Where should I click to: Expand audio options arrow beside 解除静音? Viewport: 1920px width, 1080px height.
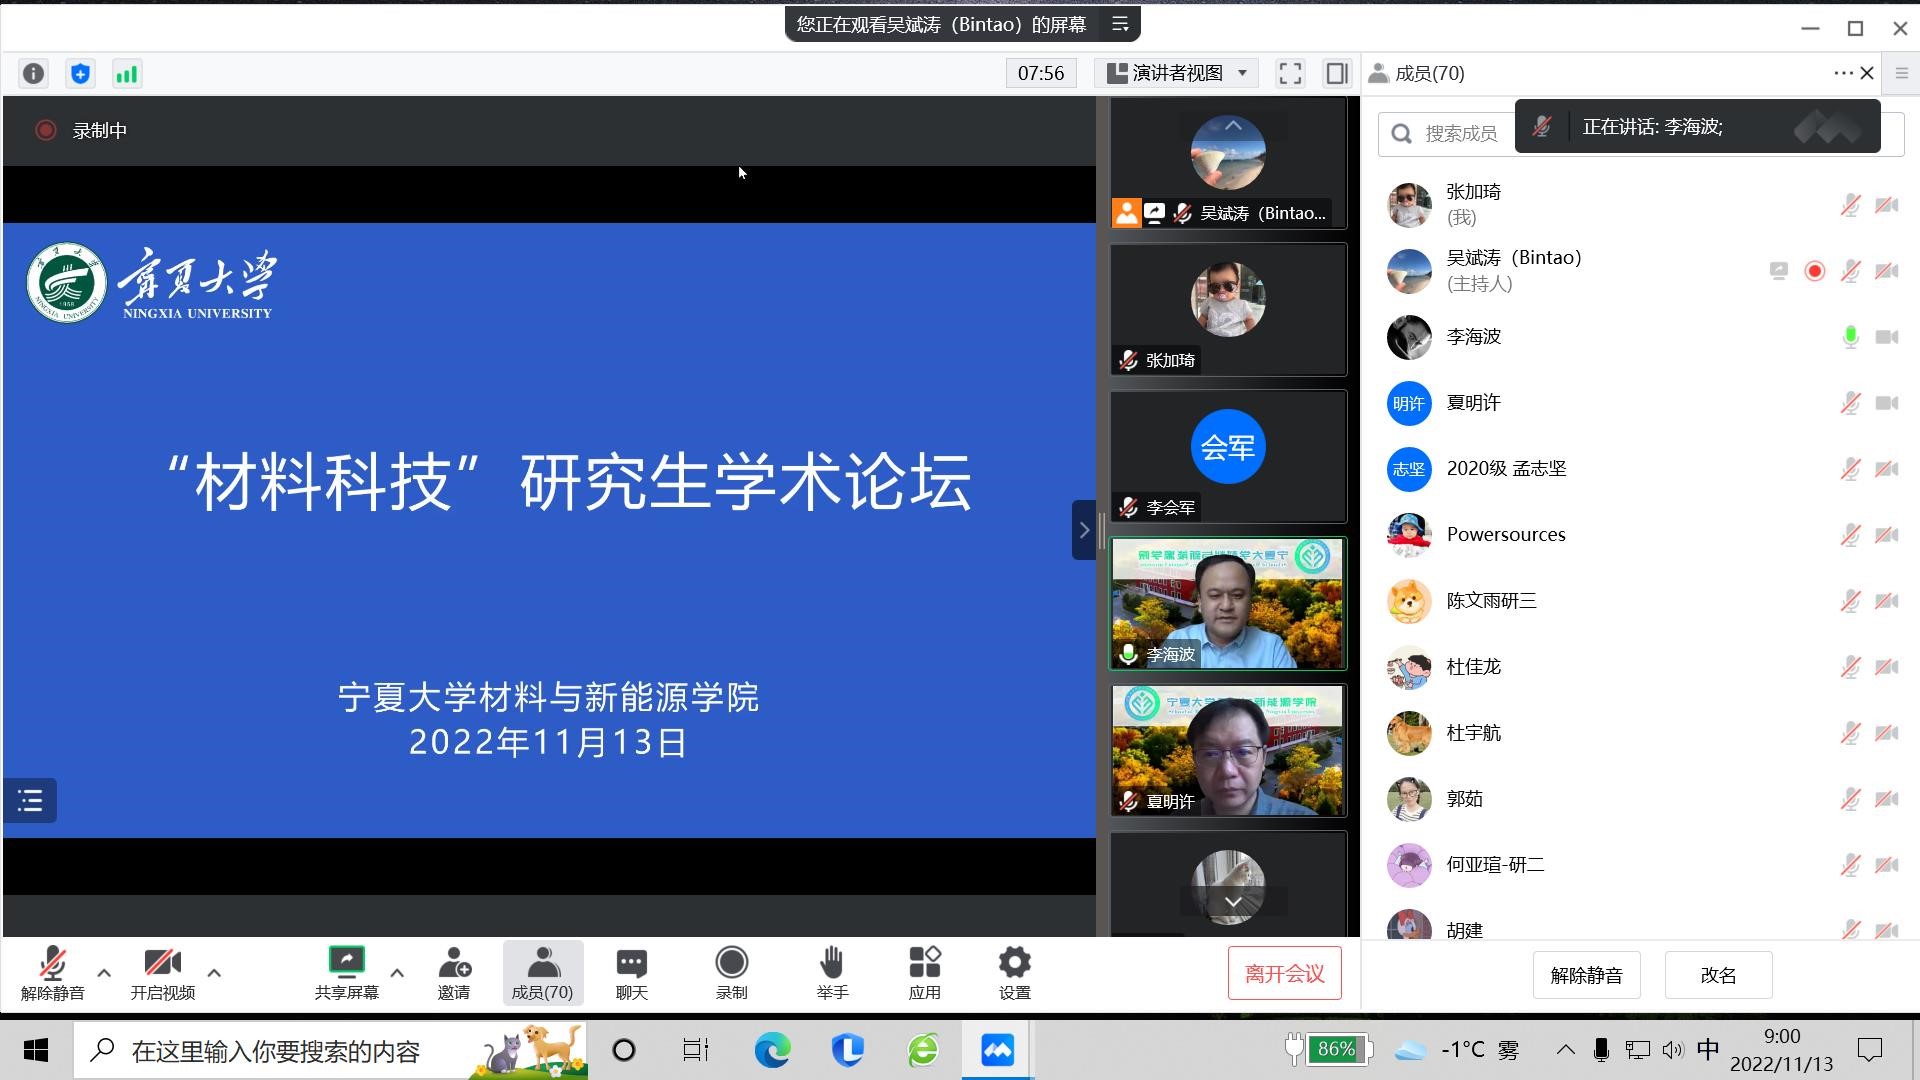[104, 972]
